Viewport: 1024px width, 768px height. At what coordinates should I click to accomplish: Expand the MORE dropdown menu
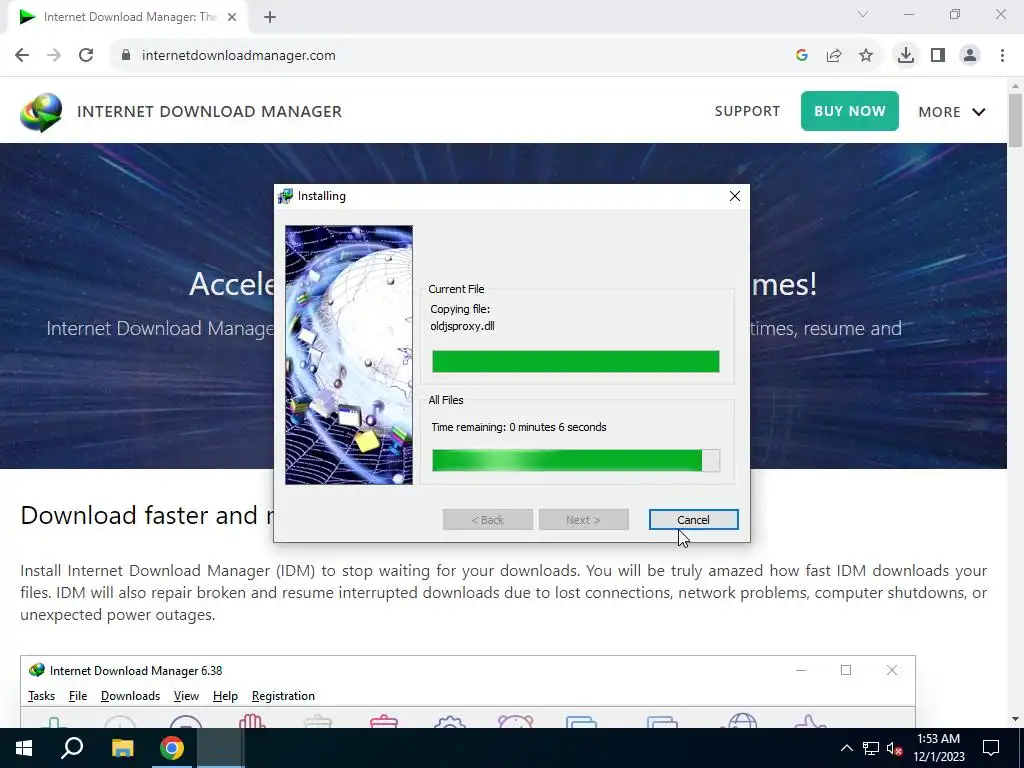952,112
